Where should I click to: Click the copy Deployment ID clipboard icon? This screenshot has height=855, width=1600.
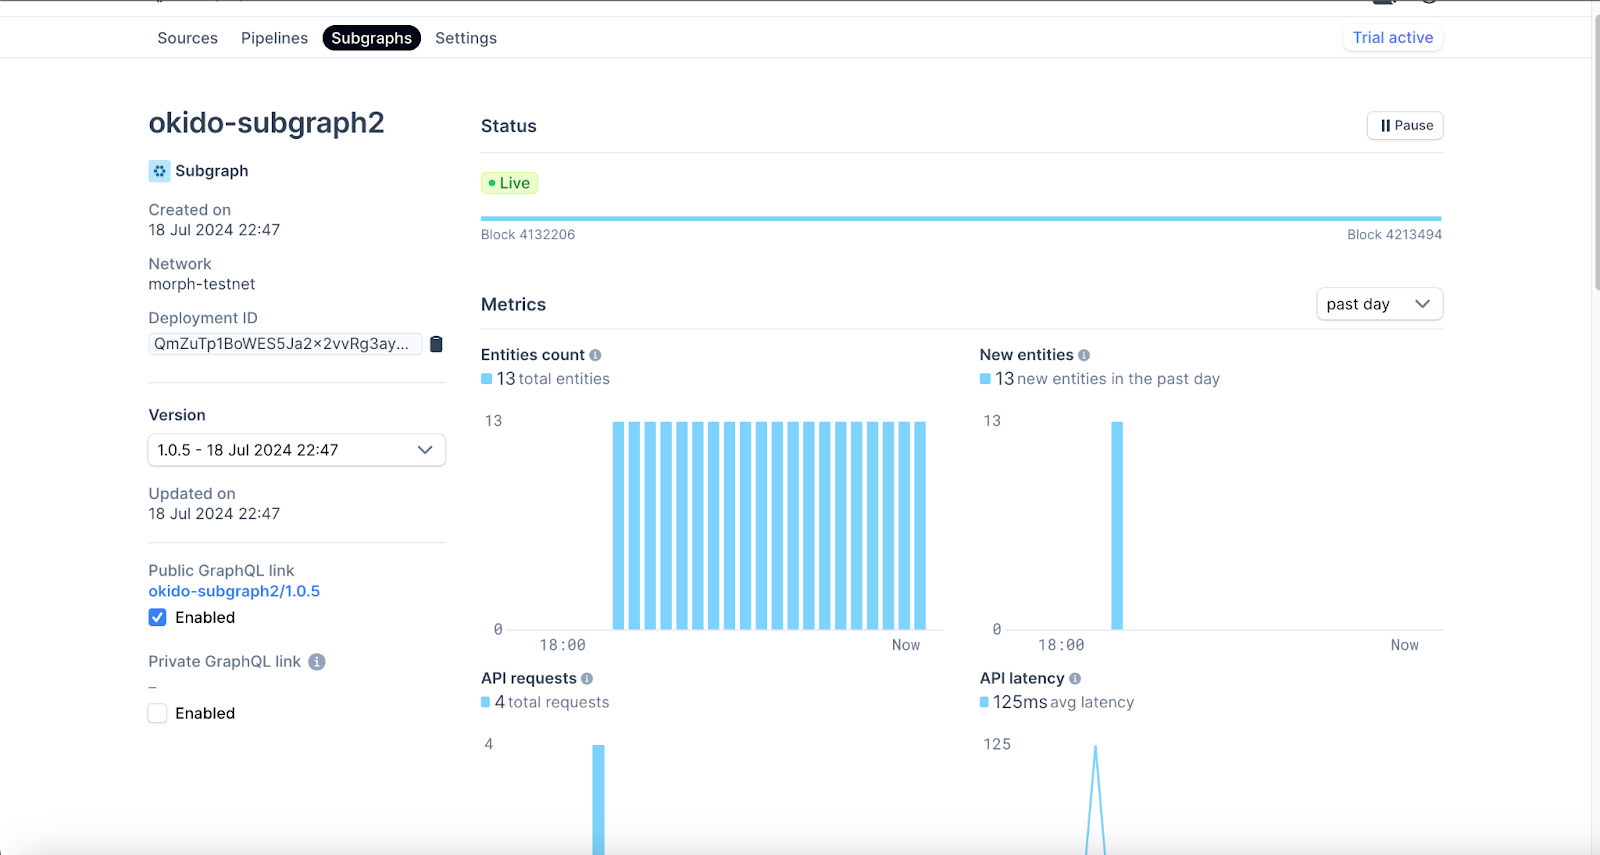[436, 344]
